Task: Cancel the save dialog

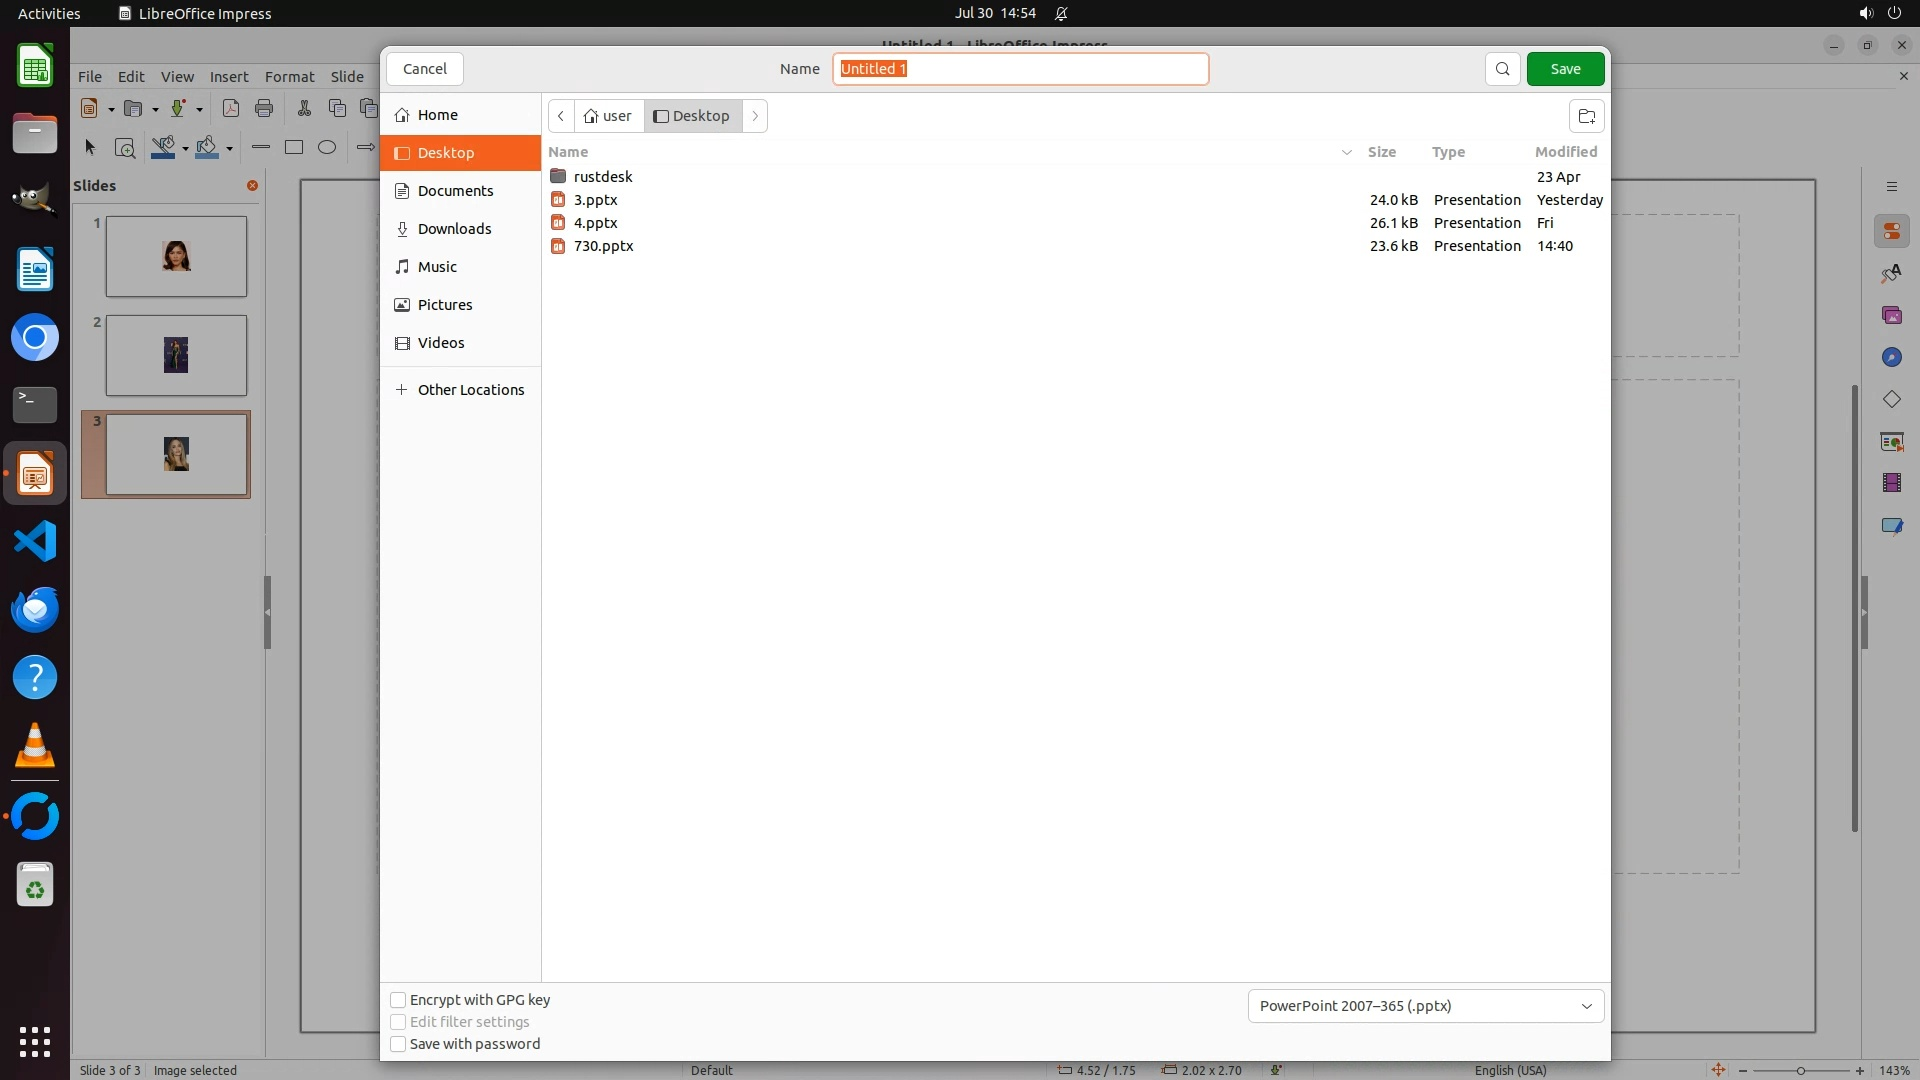Action: pos(424,69)
